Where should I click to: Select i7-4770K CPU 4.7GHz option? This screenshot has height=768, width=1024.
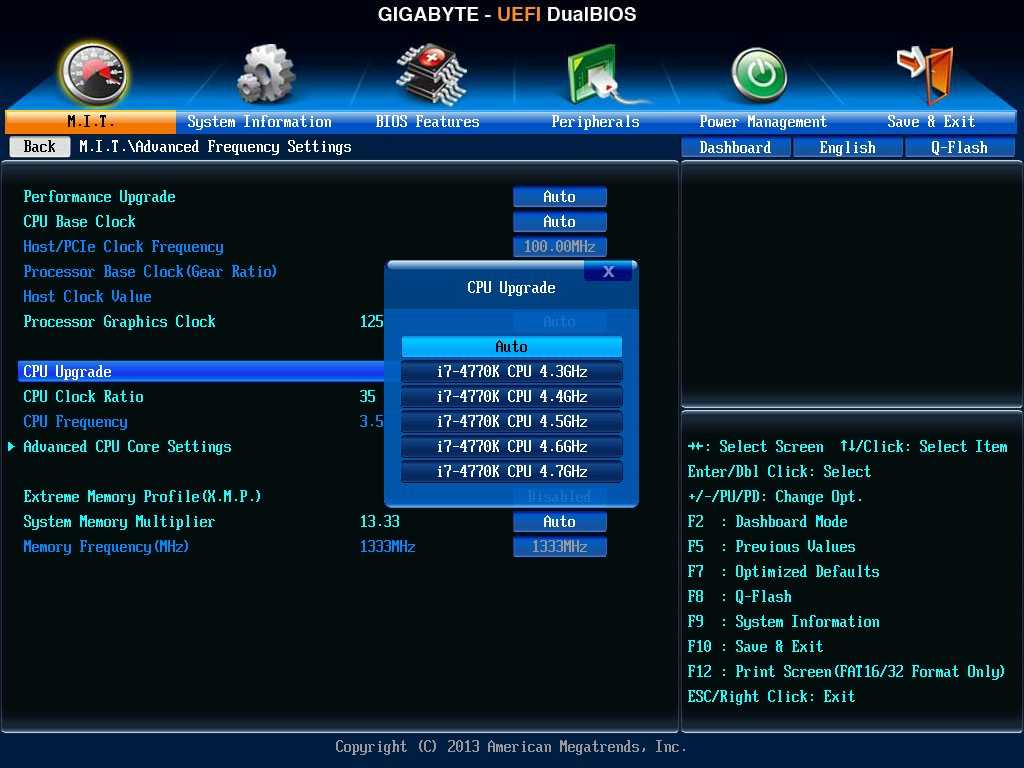coord(511,471)
